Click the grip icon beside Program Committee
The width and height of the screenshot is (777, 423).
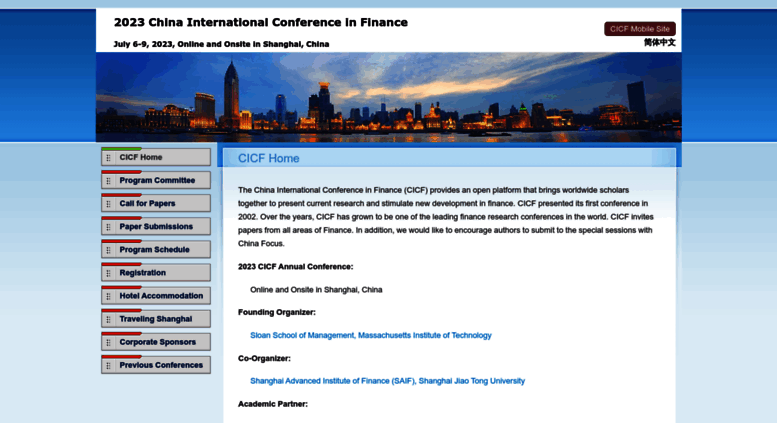[109, 181]
